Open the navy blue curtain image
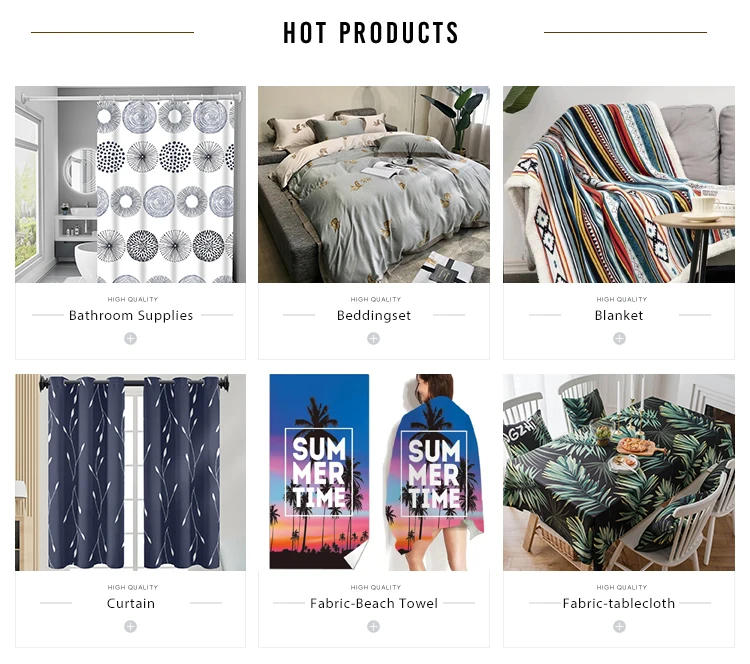Screen dimensions: 750x664 pyautogui.click(x=131, y=473)
